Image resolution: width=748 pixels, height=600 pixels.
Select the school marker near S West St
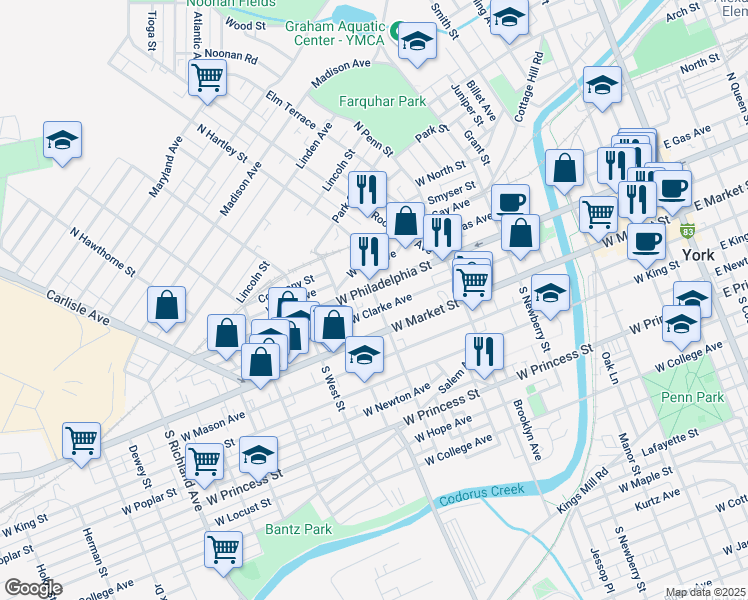tap(364, 356)
